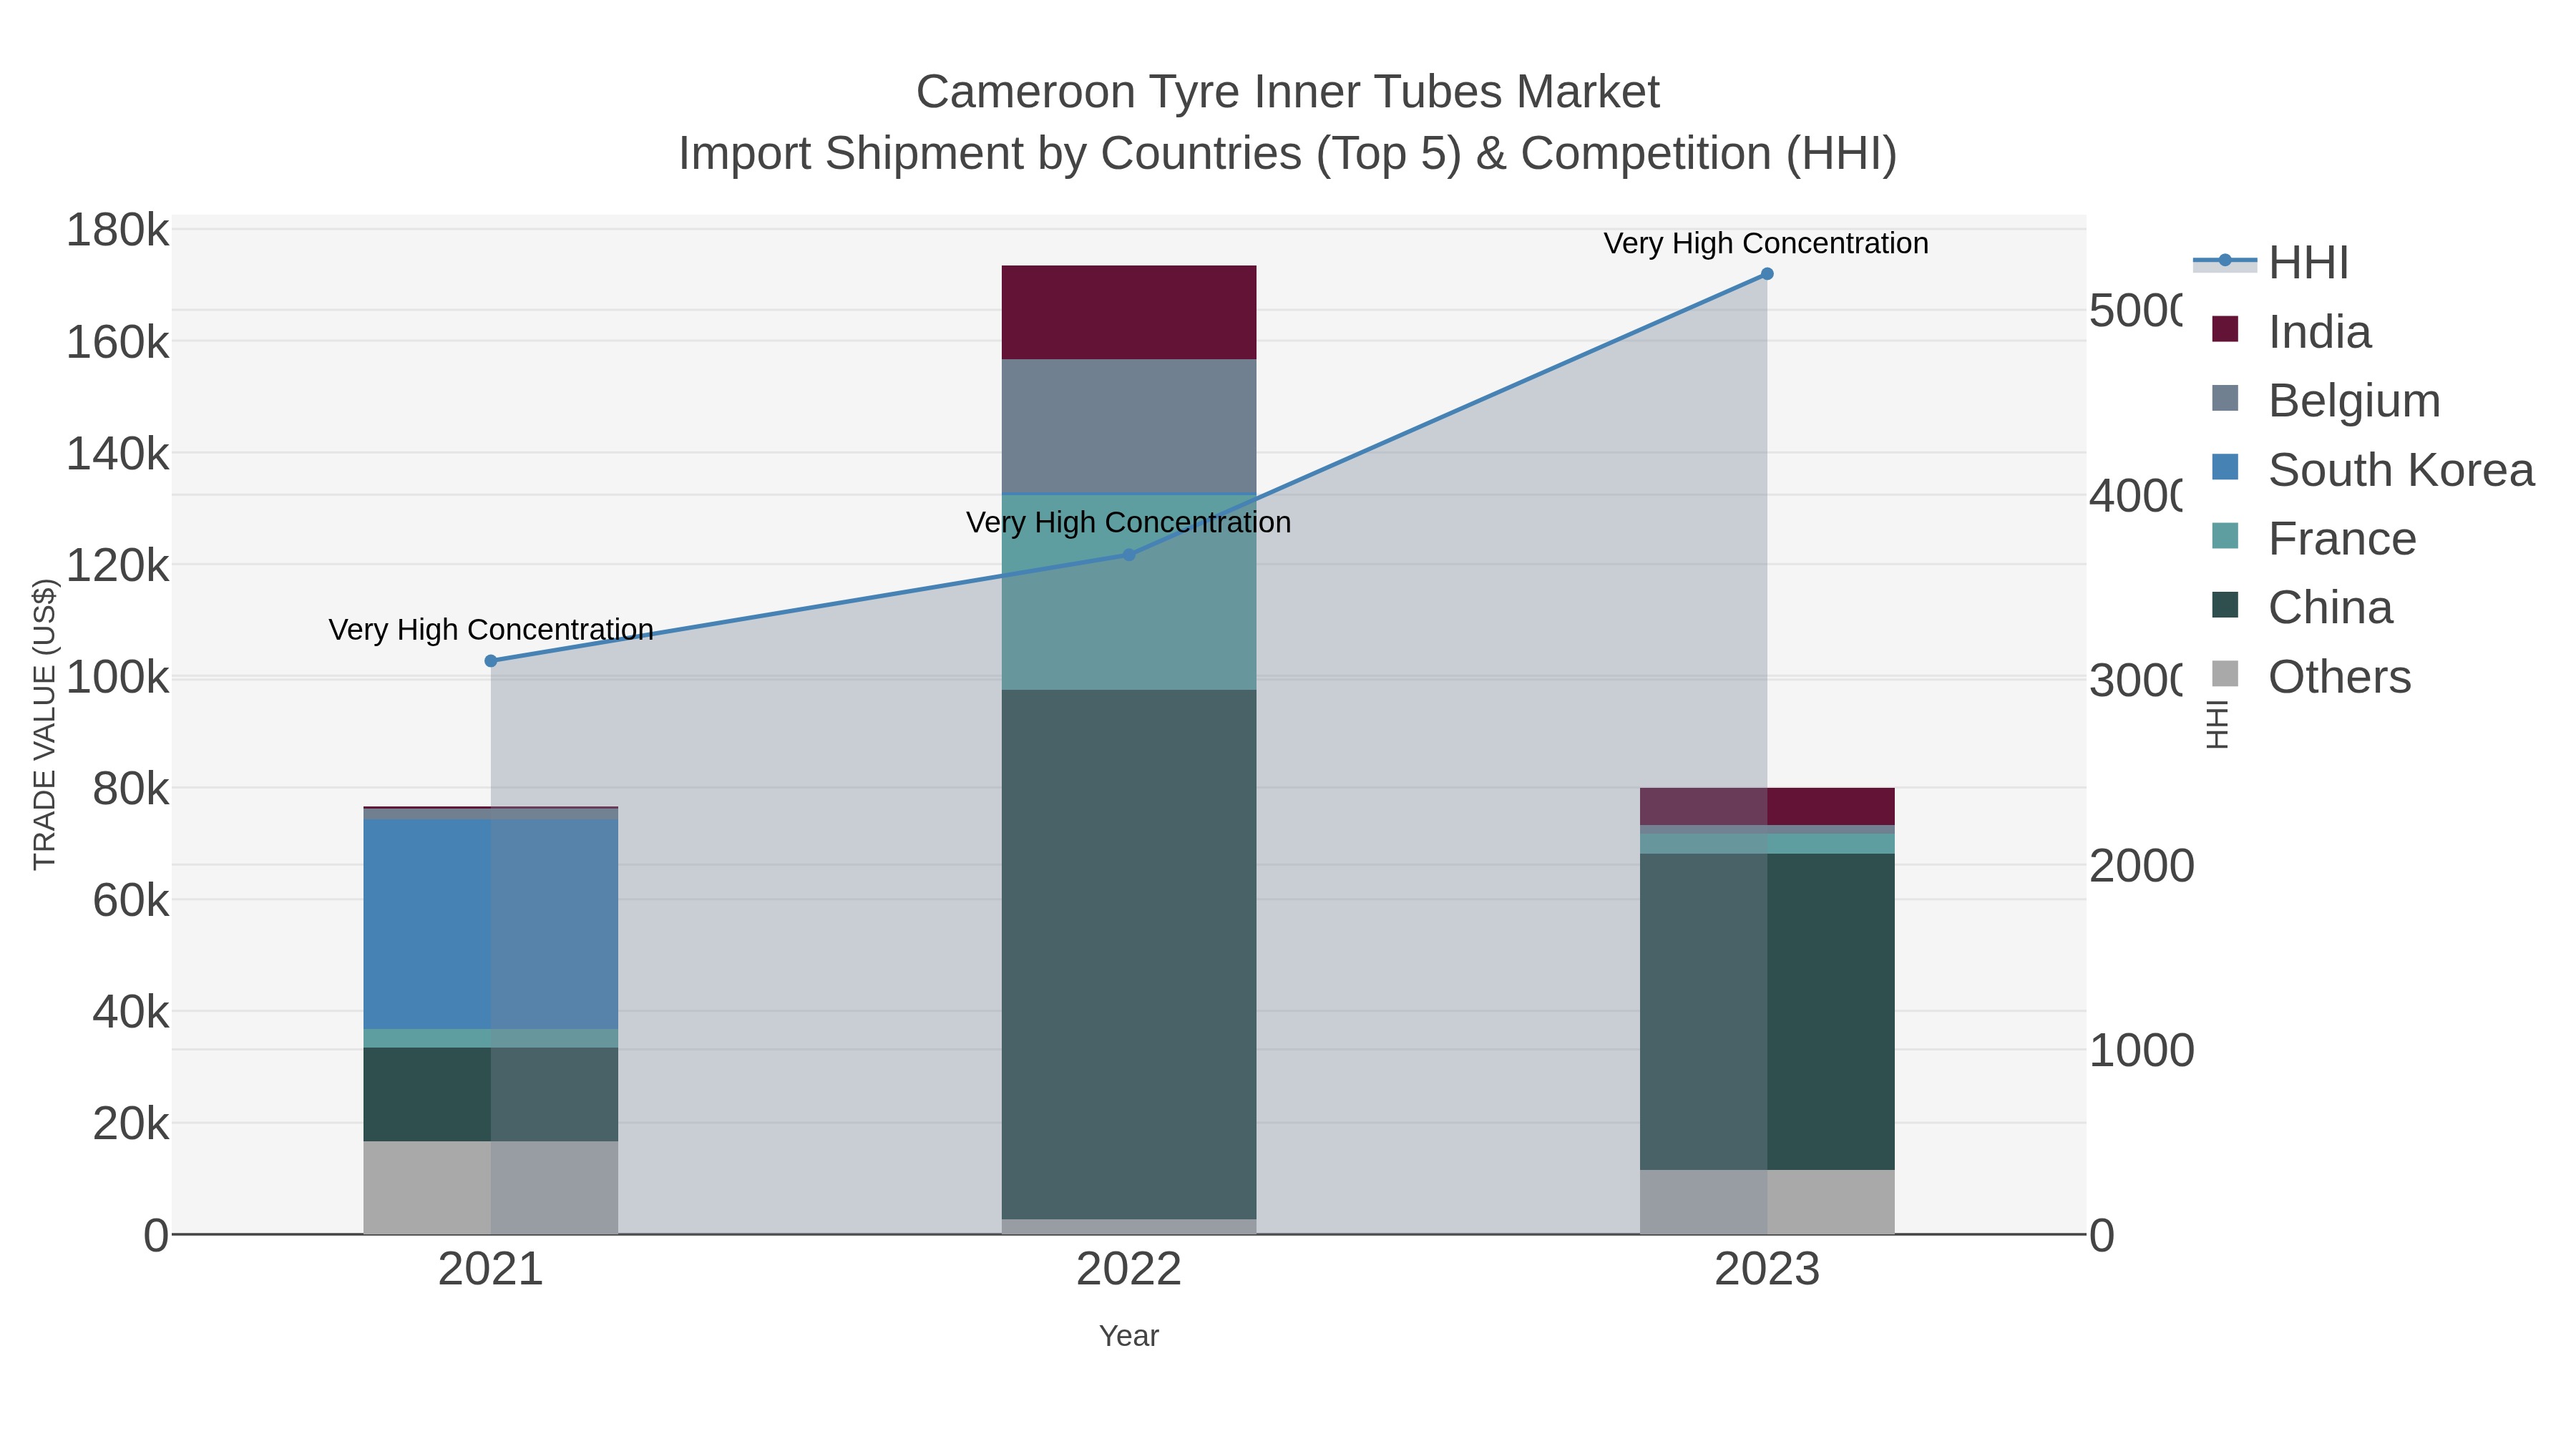Viewport: 2576px width, 1449px height.
Task: Click the India maroon legend swatch
Action: coord(2225,329)
